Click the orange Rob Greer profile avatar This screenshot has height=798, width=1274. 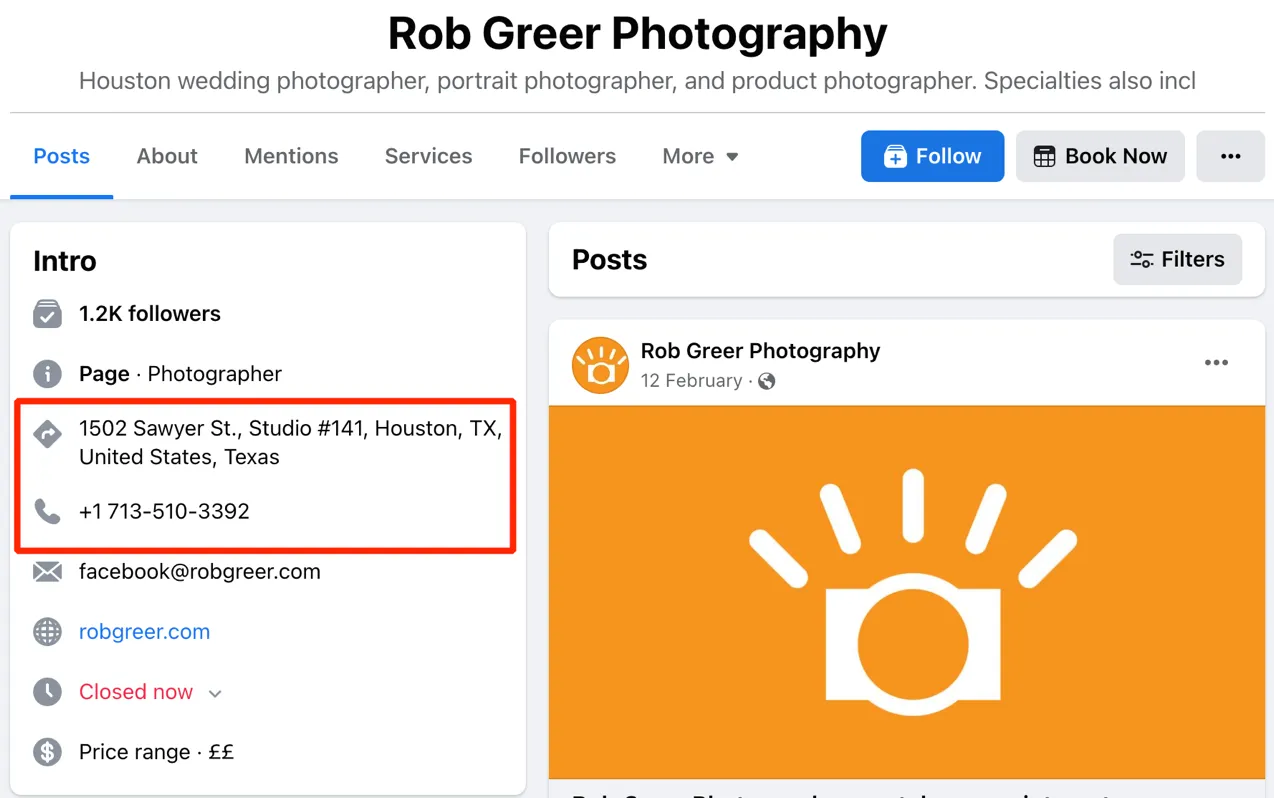[600, 365]
